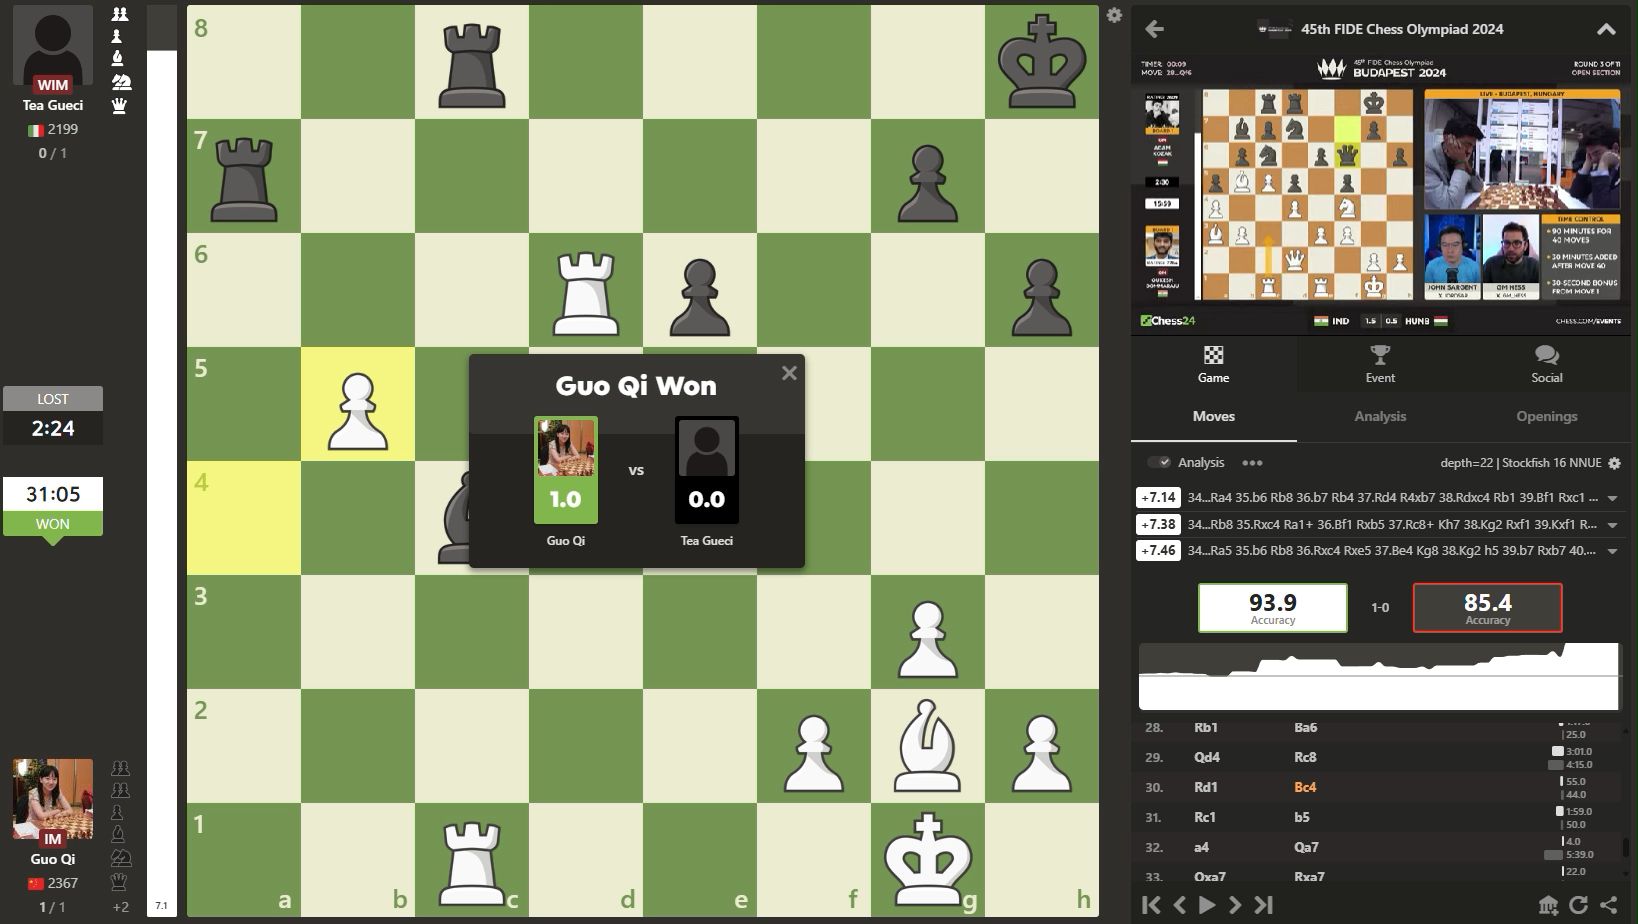Switch to the Moves tab
The image size is (1638, 924).
(1213, 417)
